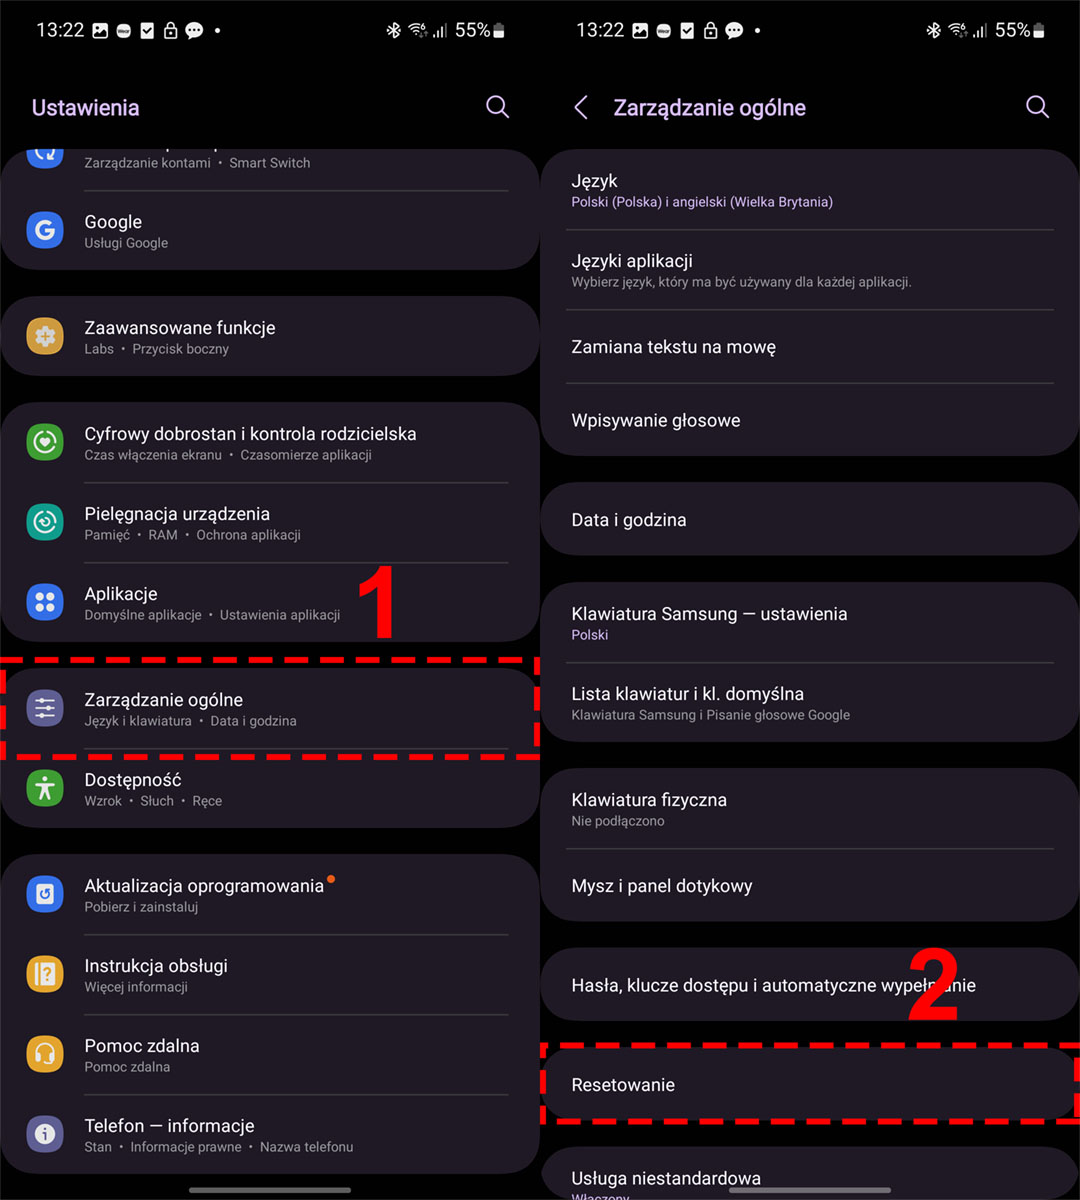Tap the search icon in Zarządzanie ogólne header

tap(1037, 107)
